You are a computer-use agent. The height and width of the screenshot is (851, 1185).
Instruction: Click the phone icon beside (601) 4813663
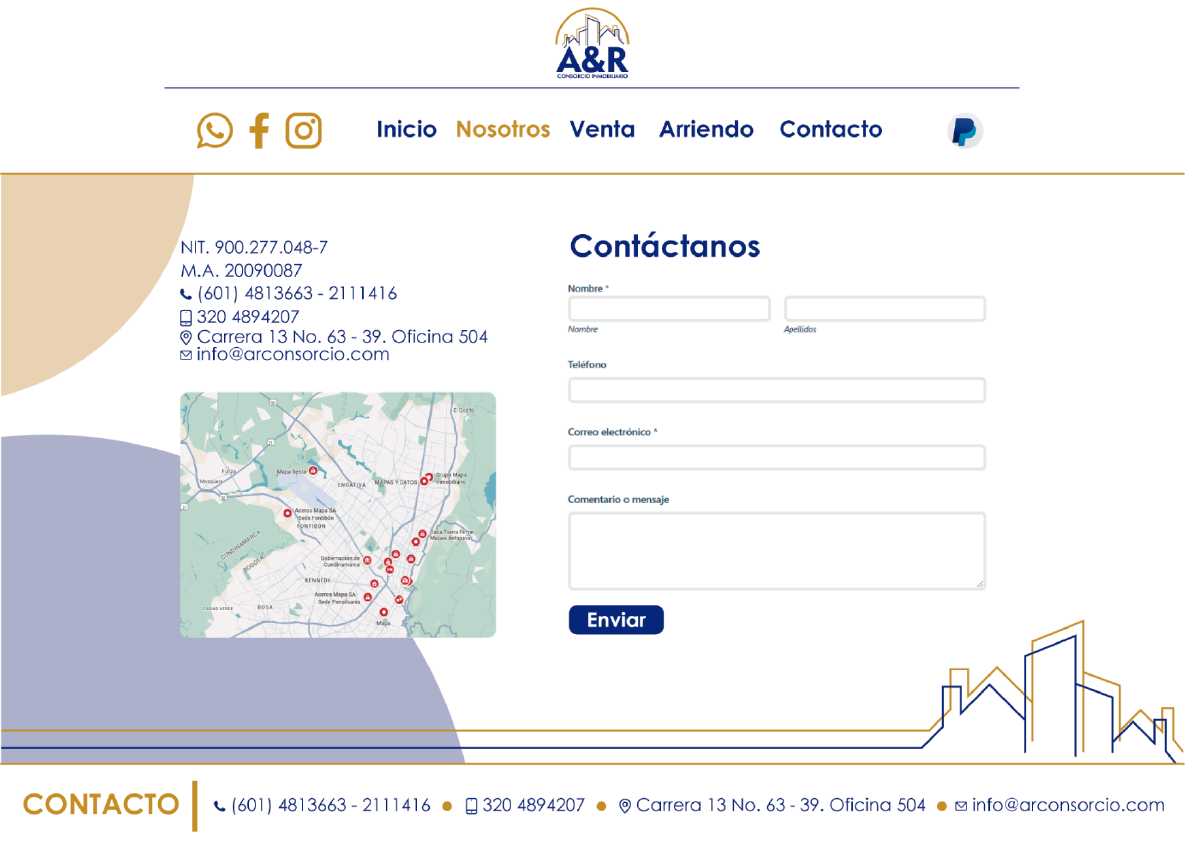pos(186,295)
